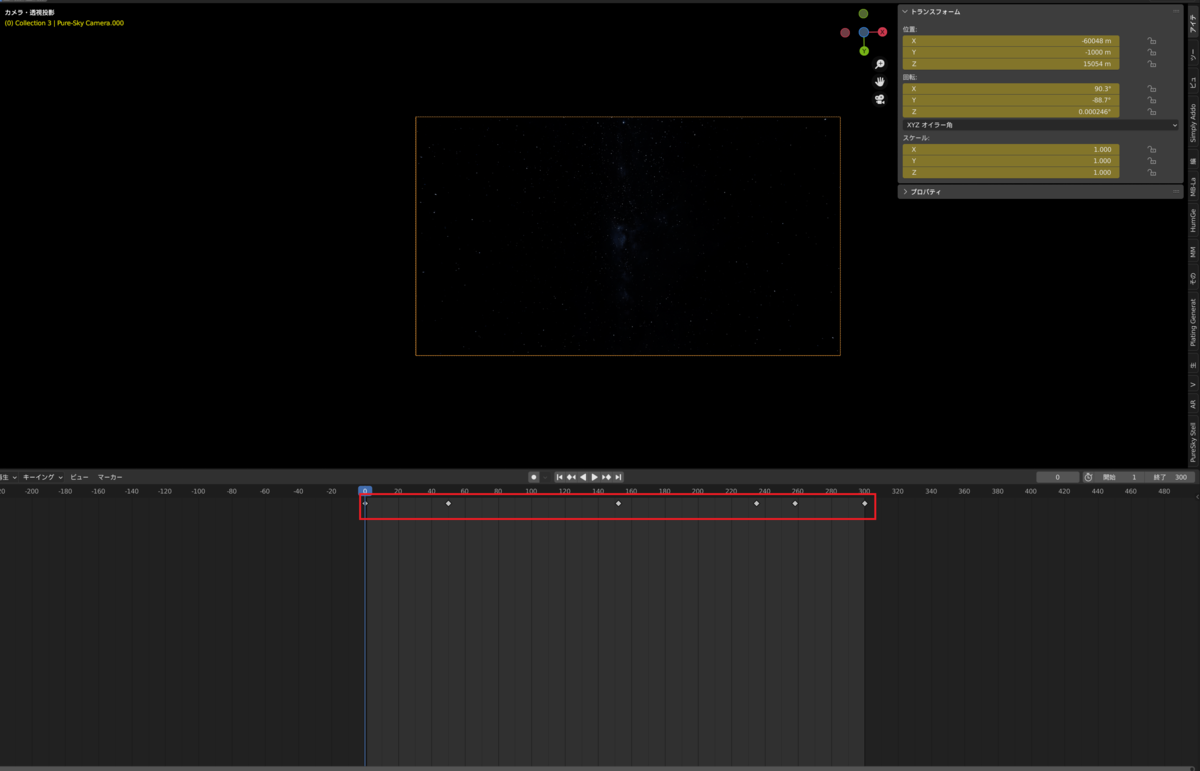This screenshot has width=1200, height=771.
Task: Lock the location Z value
Action: click(x=1152, y=64)
